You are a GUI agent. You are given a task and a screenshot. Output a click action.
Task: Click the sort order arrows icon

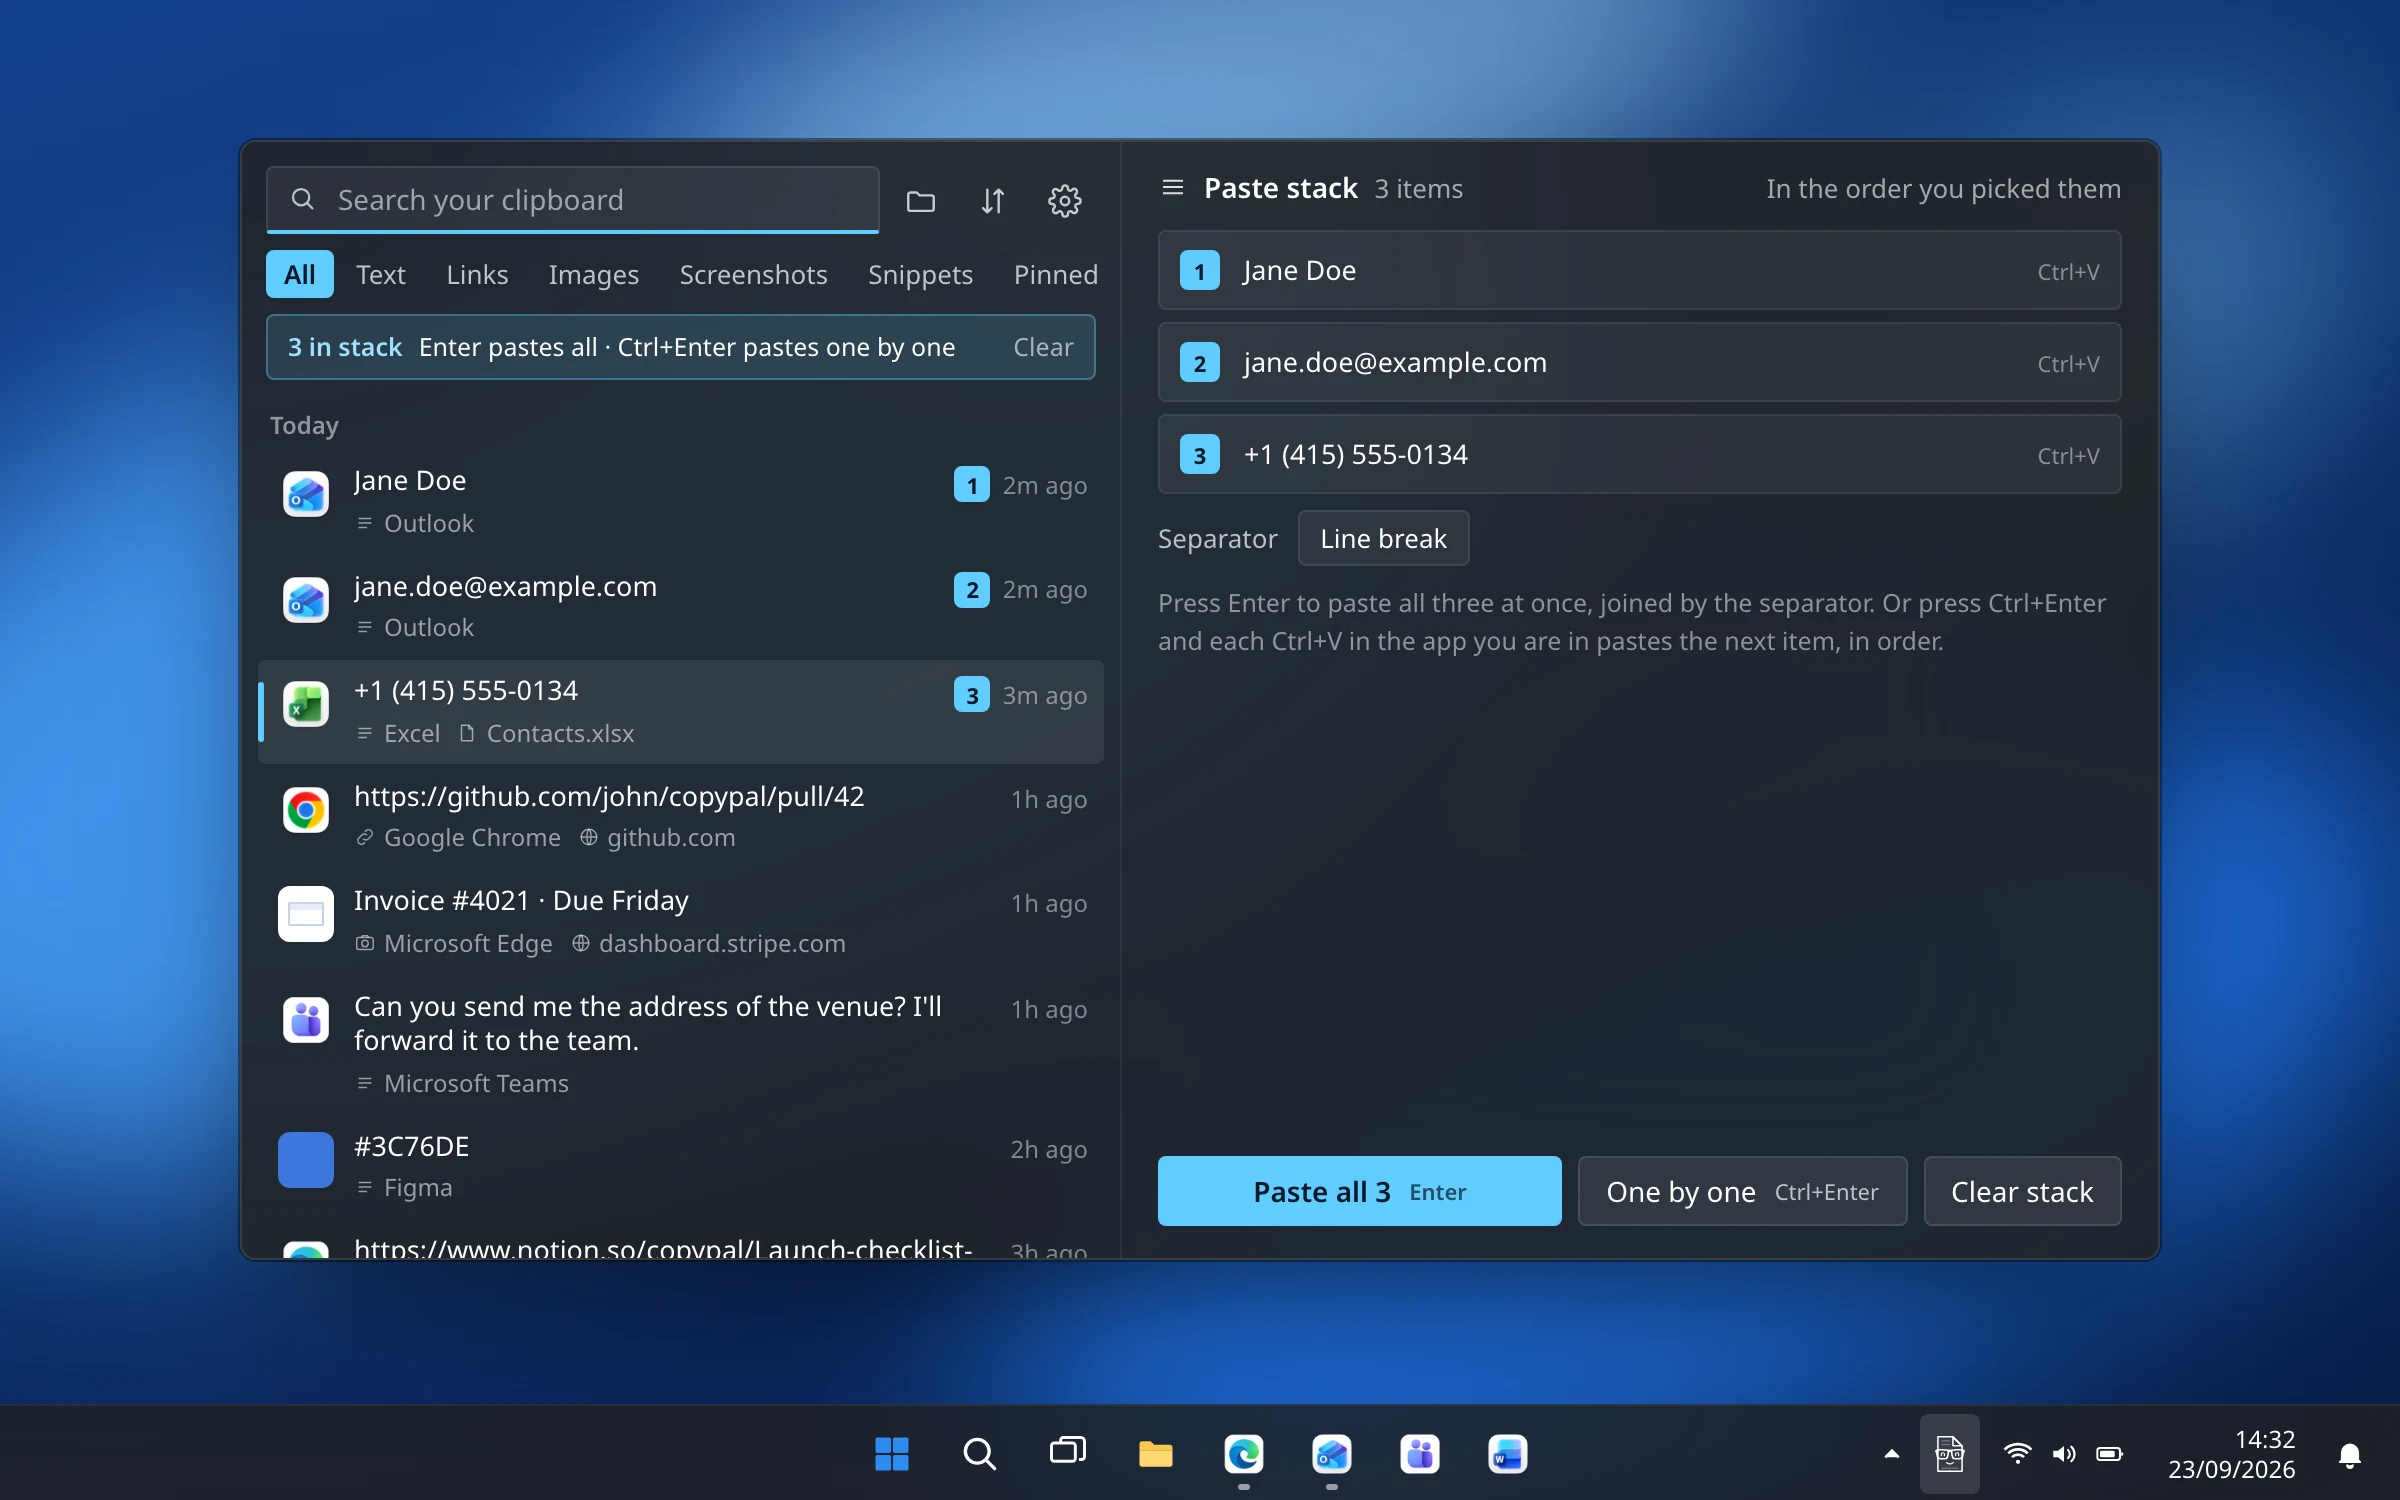pos(992,201)
